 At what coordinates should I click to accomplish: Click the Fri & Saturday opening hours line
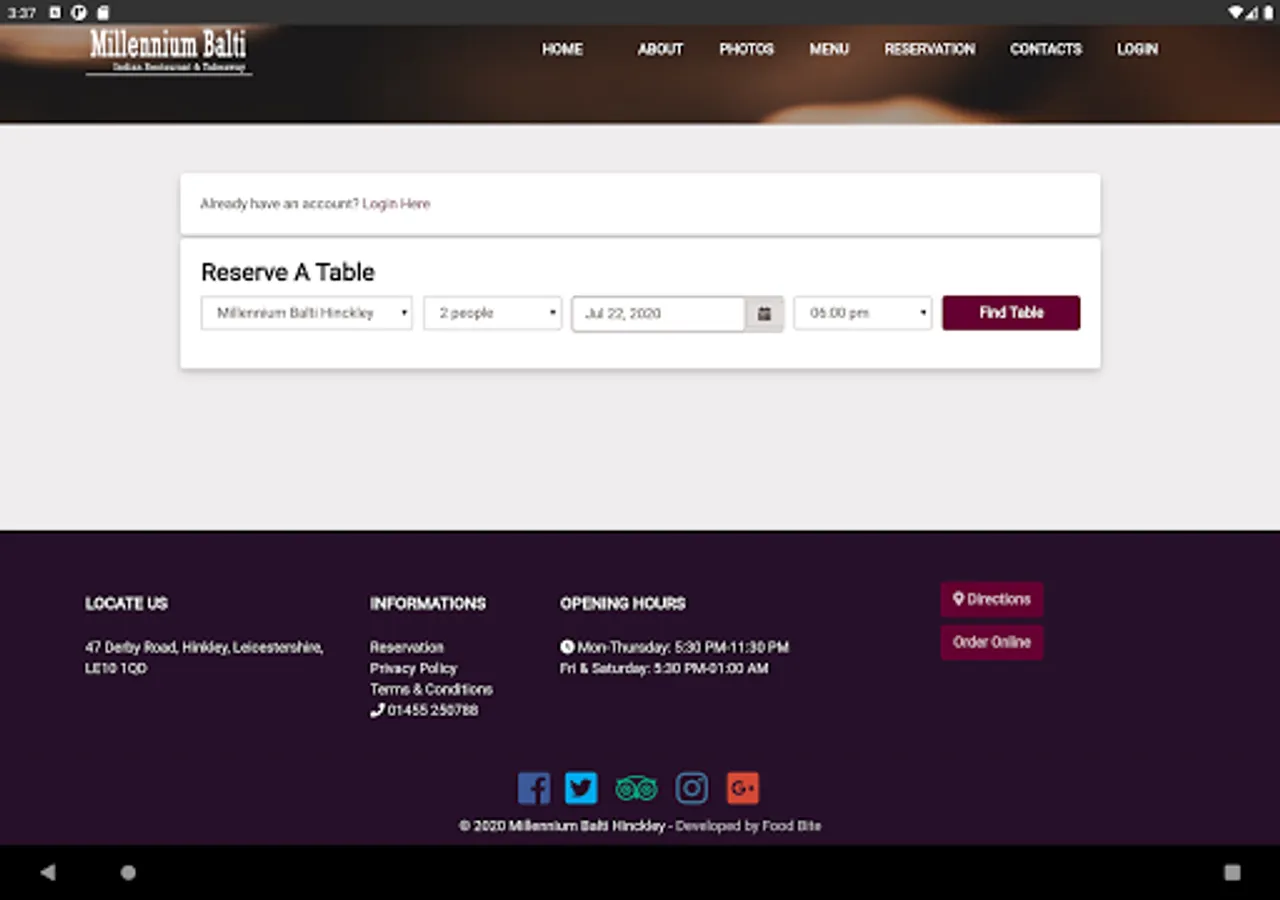point(664,668)
